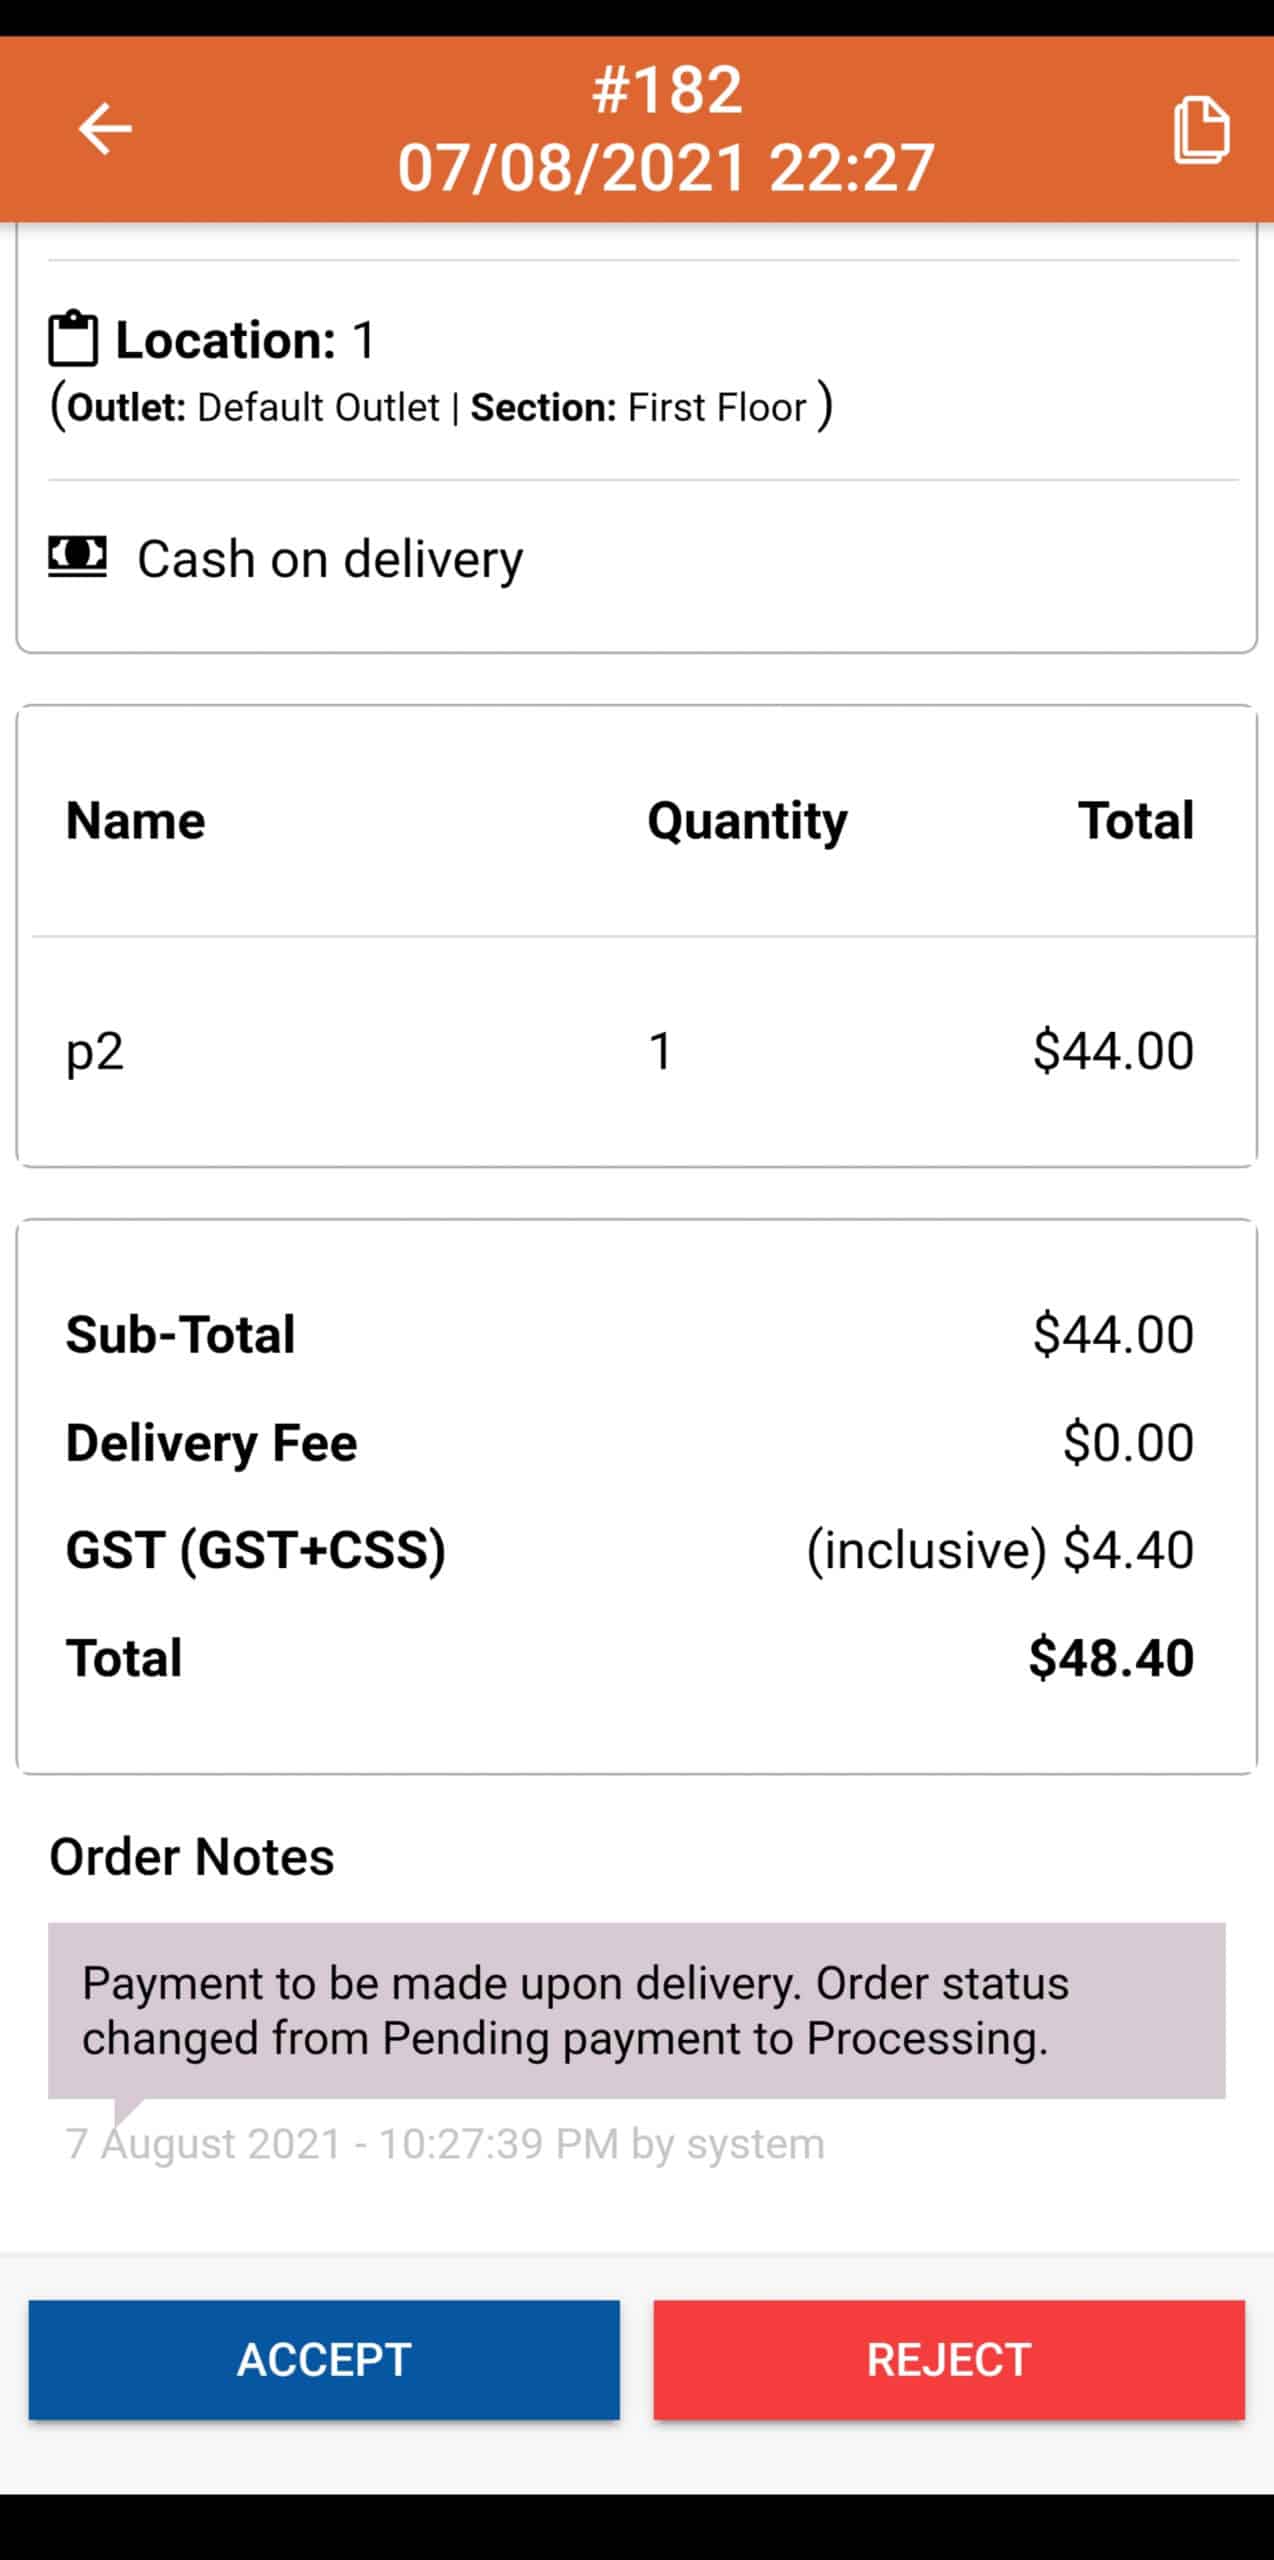
Task: Tap the bold $48.40 total amount
Action: pos(1111,1658)
